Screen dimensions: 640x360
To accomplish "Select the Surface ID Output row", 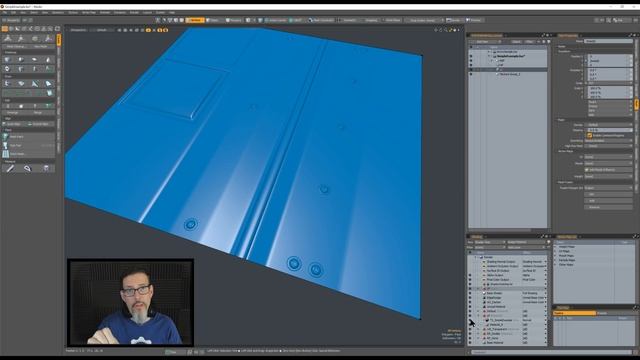I will (507, 271).
